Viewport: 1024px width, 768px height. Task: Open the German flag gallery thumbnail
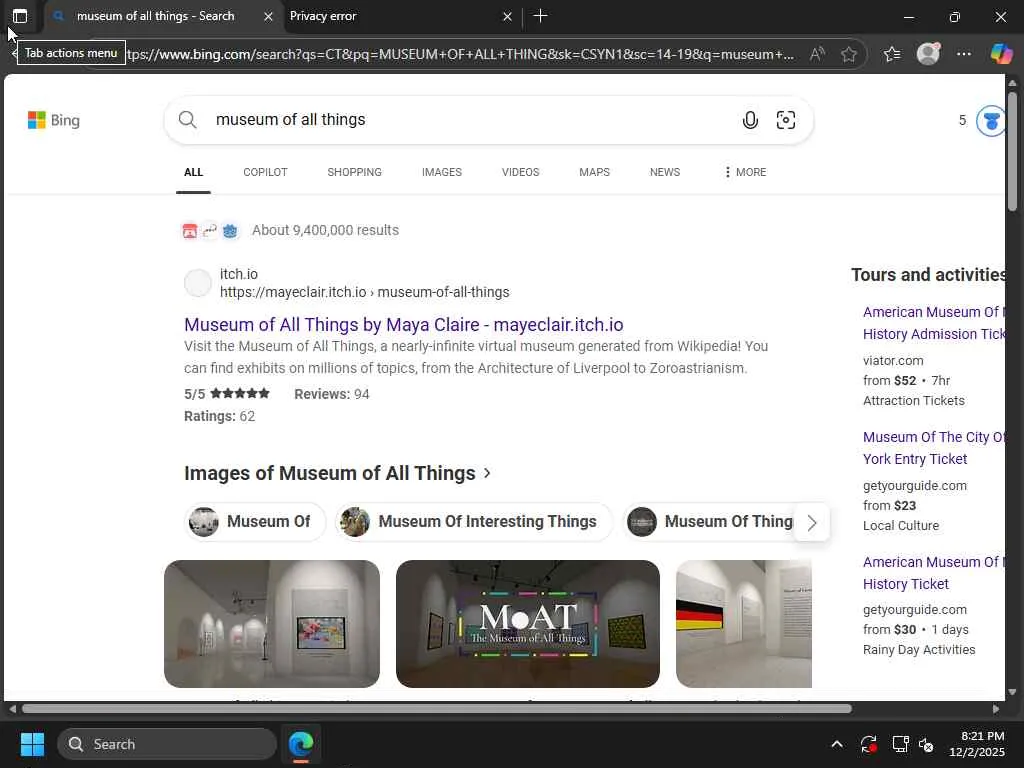(x=744, y=624)
